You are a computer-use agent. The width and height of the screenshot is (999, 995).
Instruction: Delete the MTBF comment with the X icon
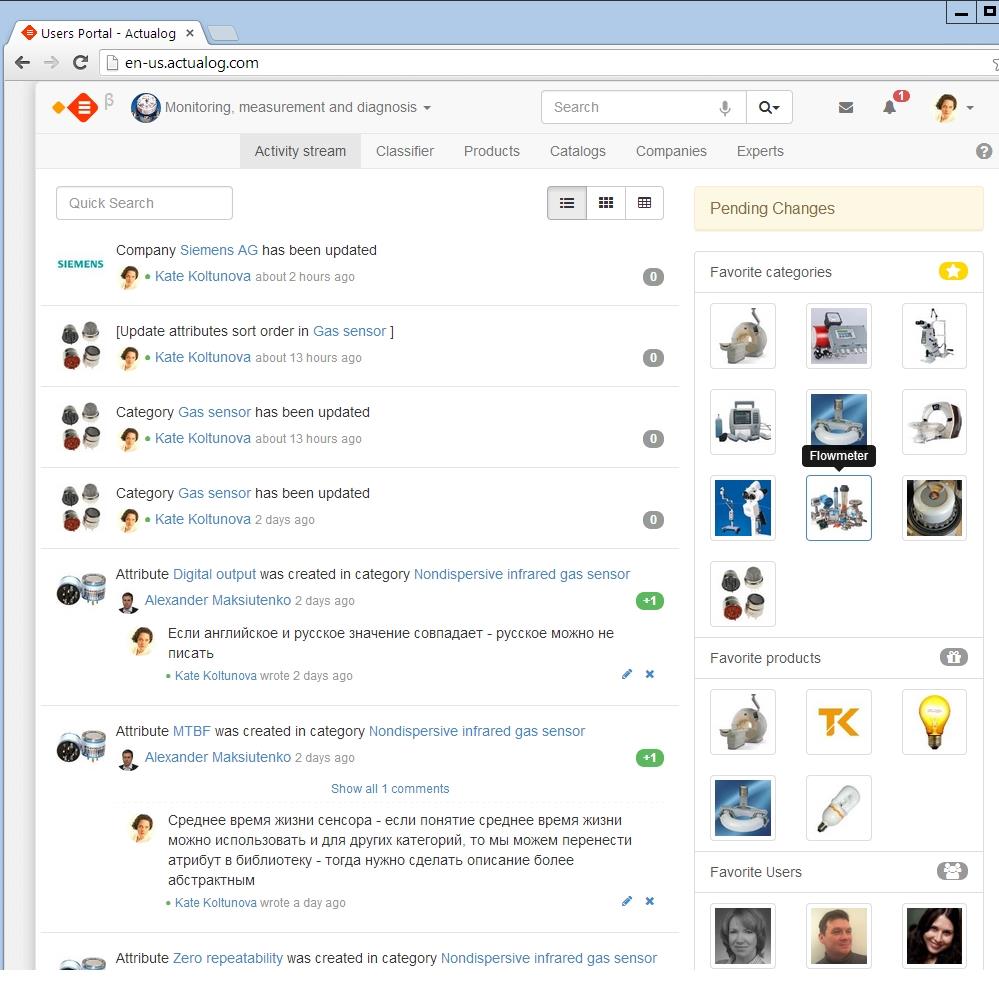pos(649,901)
